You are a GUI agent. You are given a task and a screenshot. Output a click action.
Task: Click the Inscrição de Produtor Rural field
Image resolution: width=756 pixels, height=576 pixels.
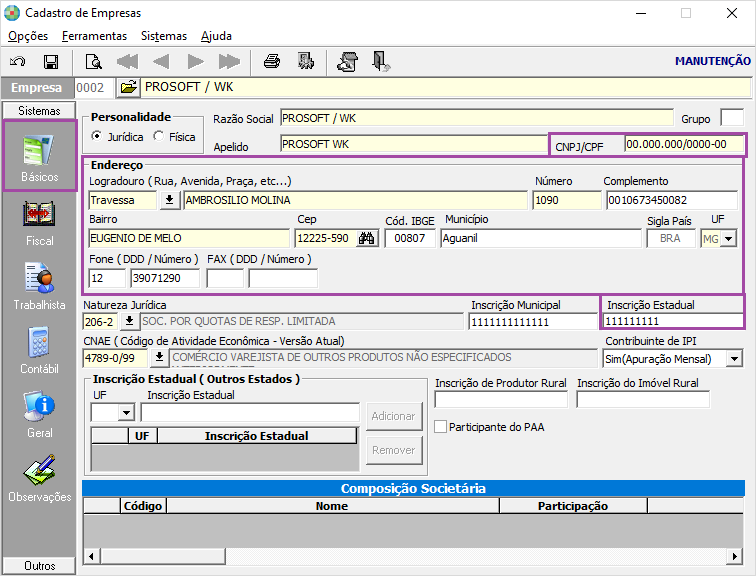[501, 399]
